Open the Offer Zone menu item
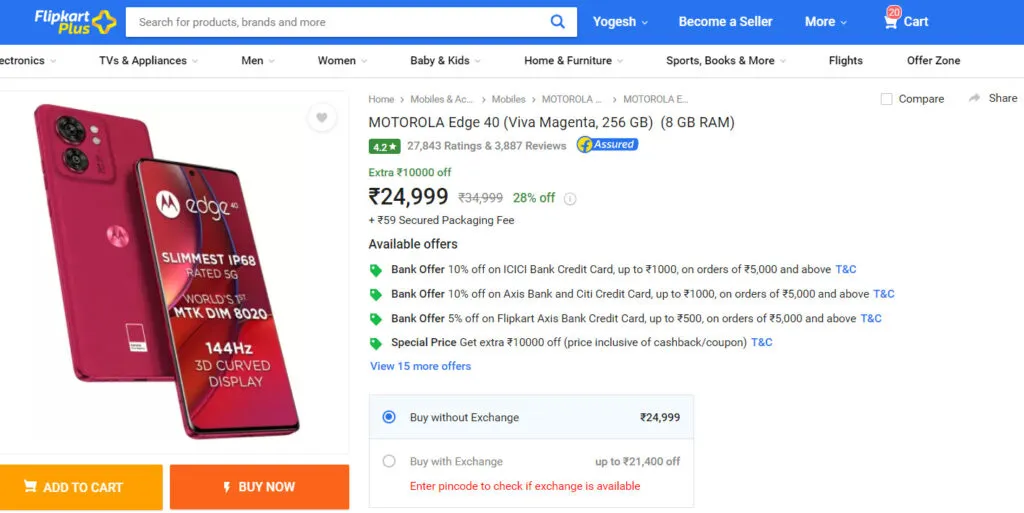The image size is (1024, 513). [933, 61]
